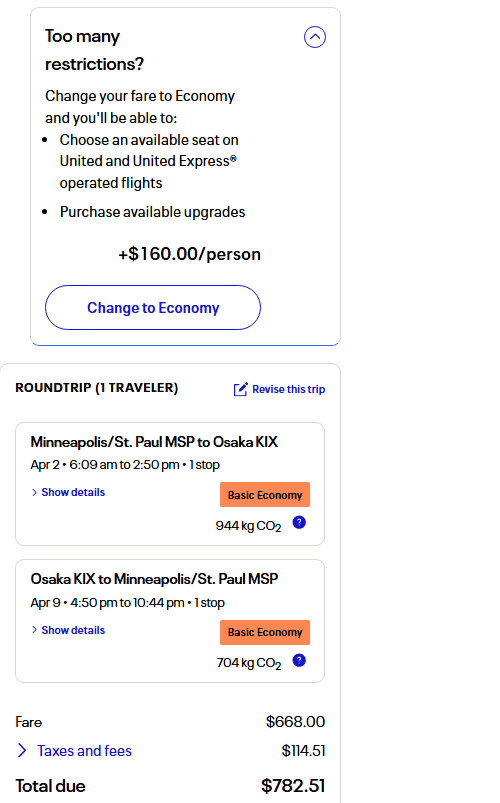
Task: Click the Change to Economy button
Action: coord(153,307)
